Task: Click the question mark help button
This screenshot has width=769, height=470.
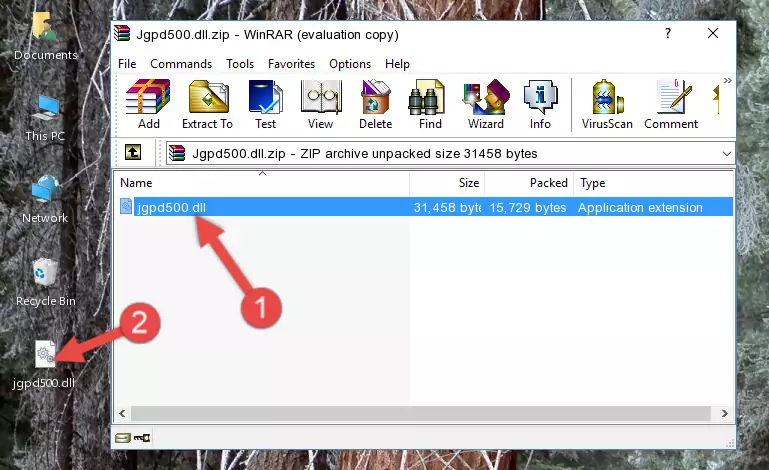Action: (x=667, y=33)
